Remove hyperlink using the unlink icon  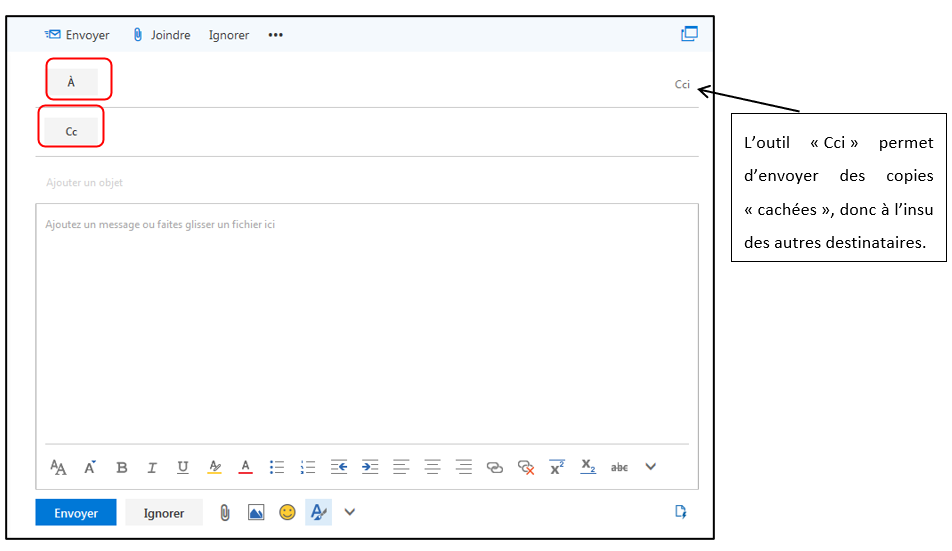coord(526,467)
